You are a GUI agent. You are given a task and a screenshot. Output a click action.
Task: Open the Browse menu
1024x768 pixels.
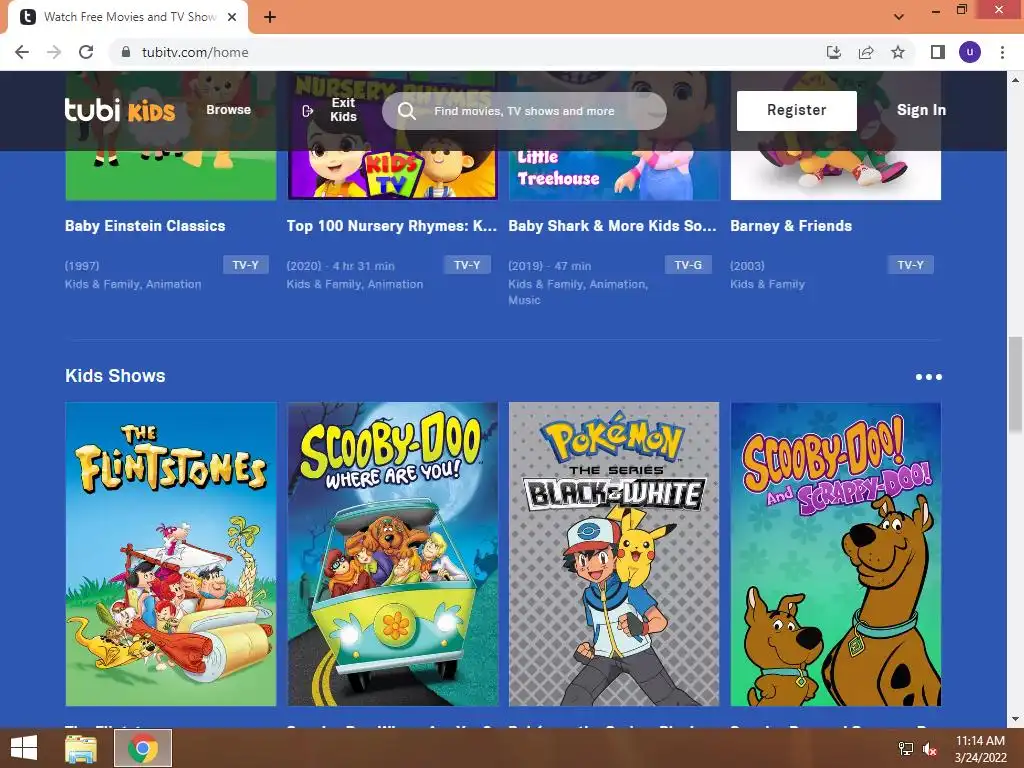click(x=229, y=110)
